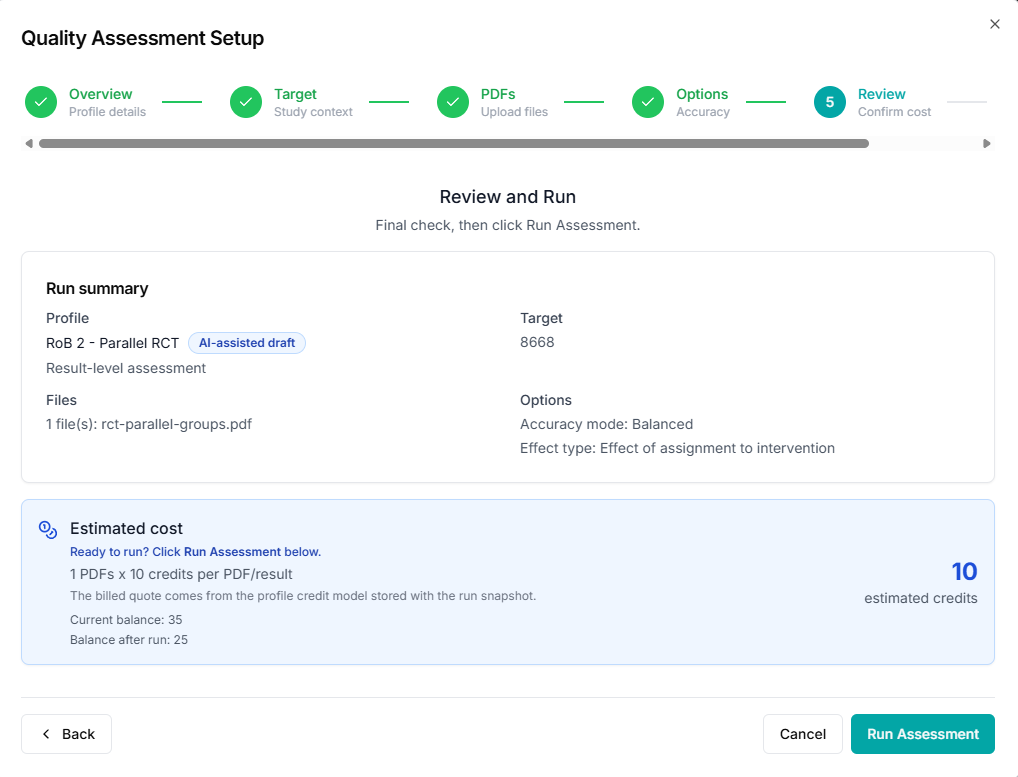
Task: Click the profile name RoB 2 - Parallel RCT
Action: tap(112, 343)
